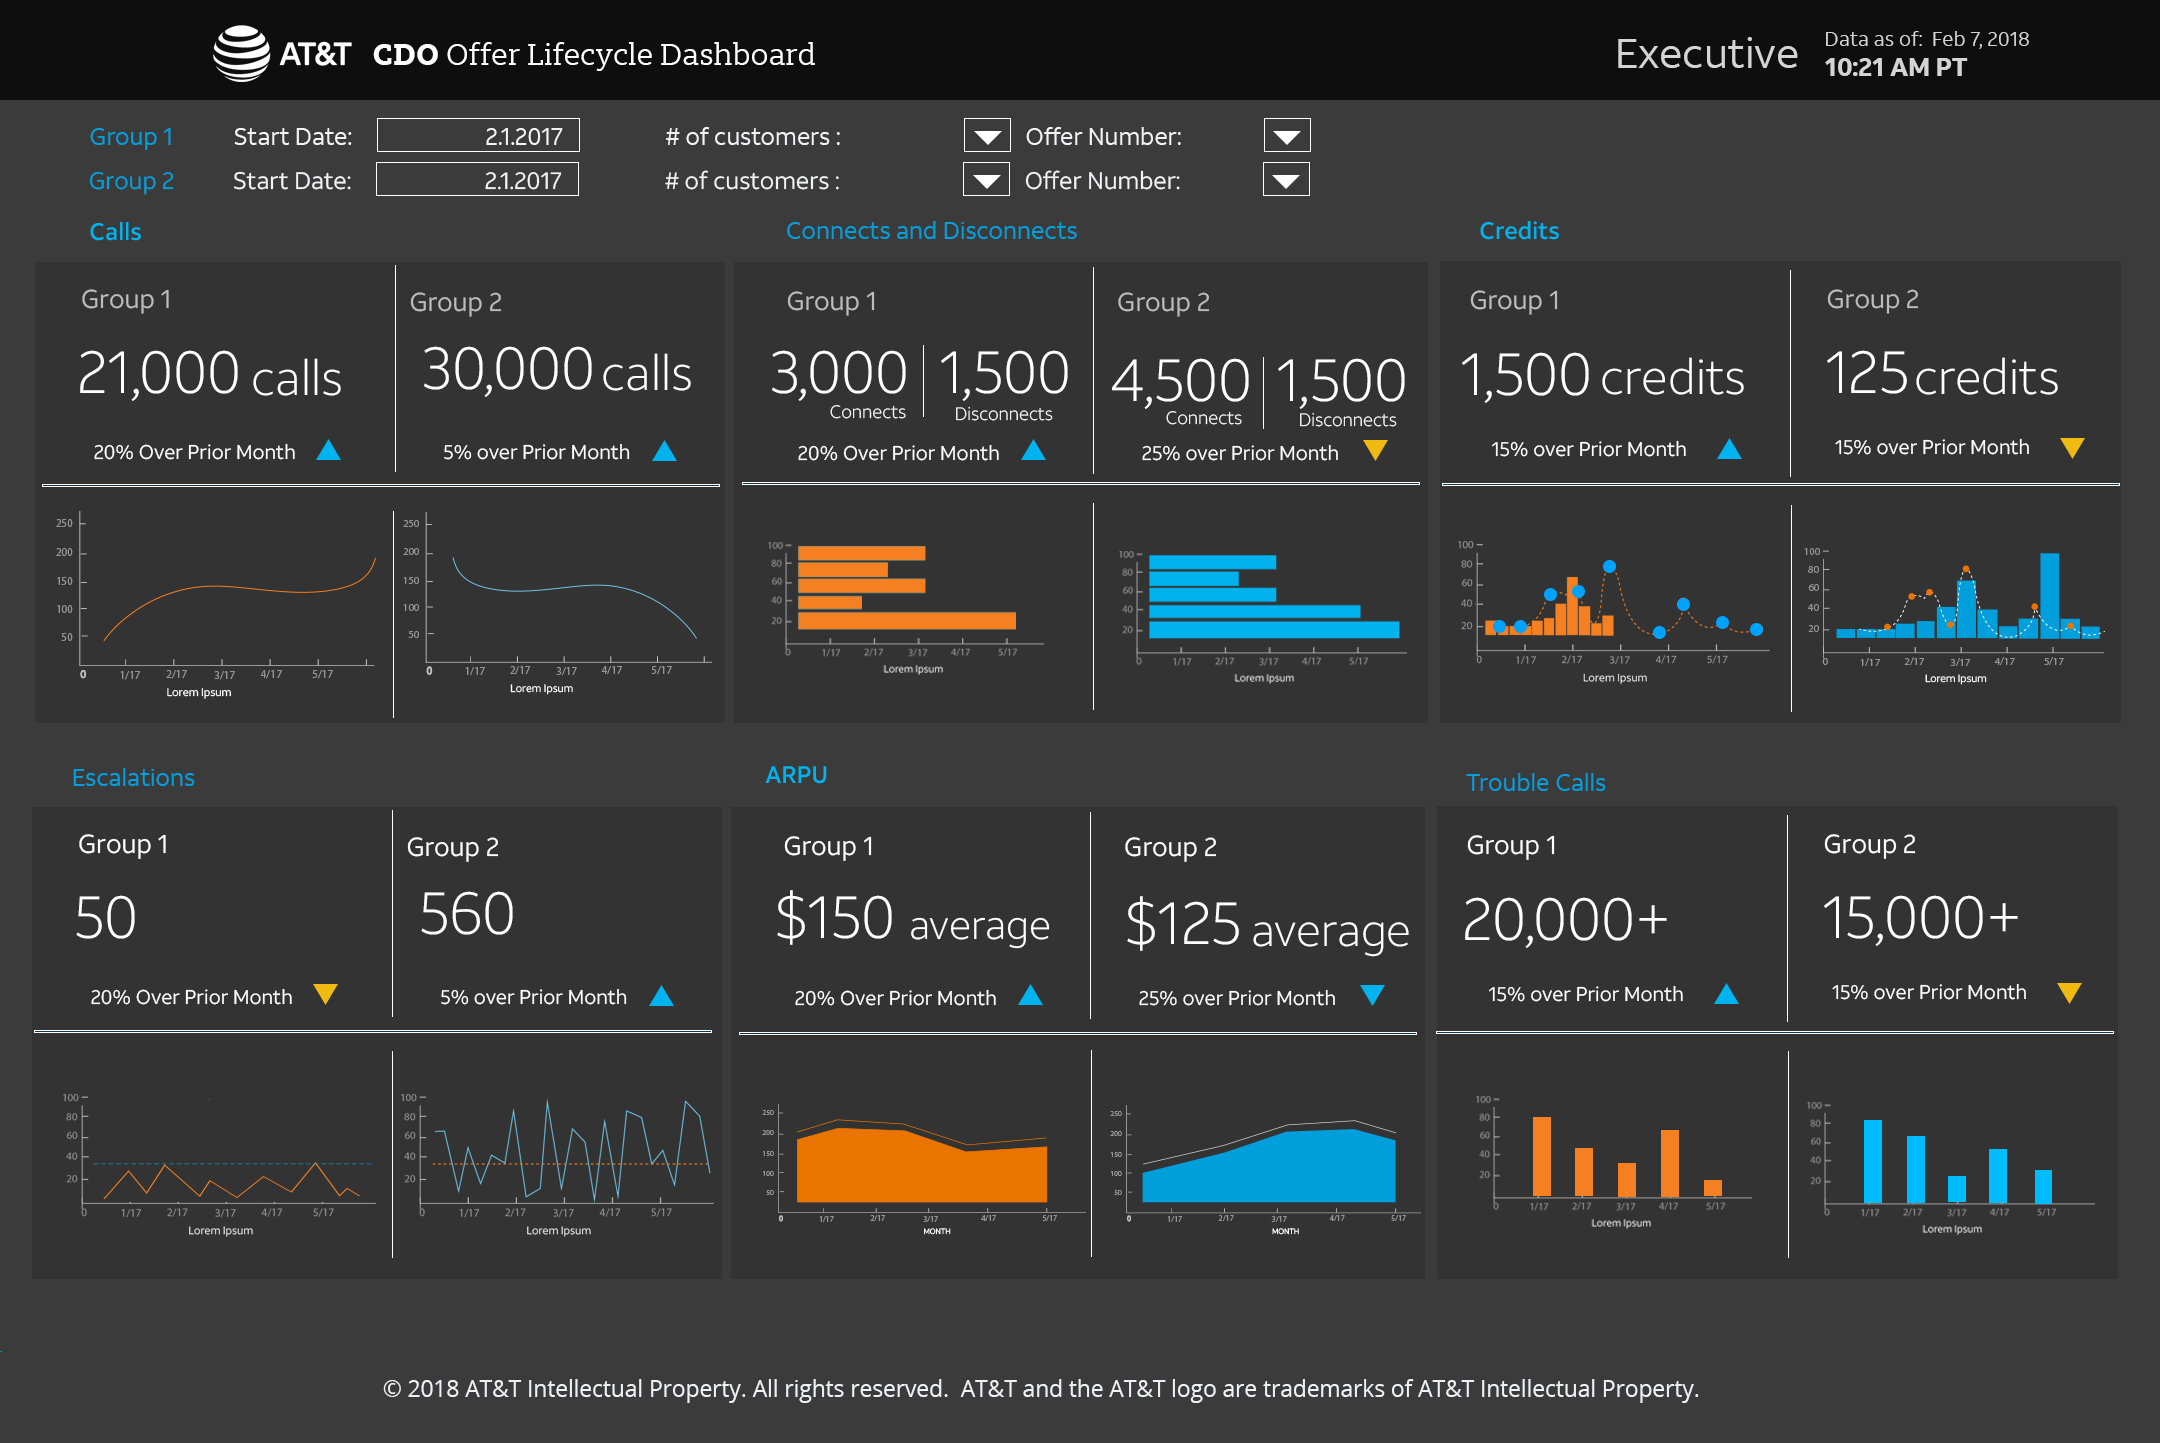2160x1443 pixels.
Task: Click blue up arrow under Calls Group 1
Action: [x=328, y=451]
